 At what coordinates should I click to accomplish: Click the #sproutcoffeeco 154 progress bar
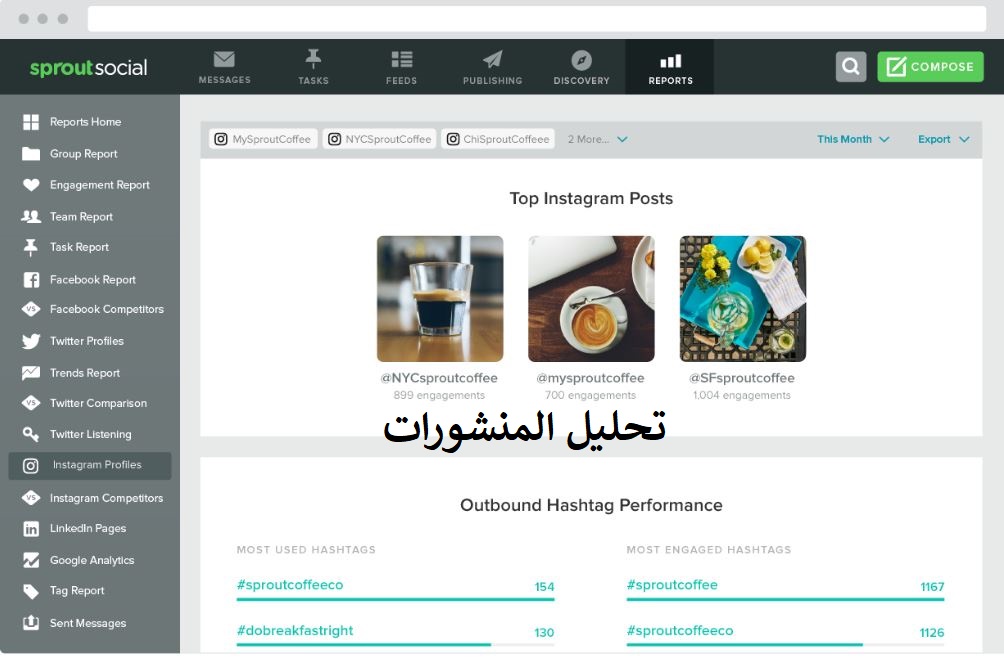(395, 600)
